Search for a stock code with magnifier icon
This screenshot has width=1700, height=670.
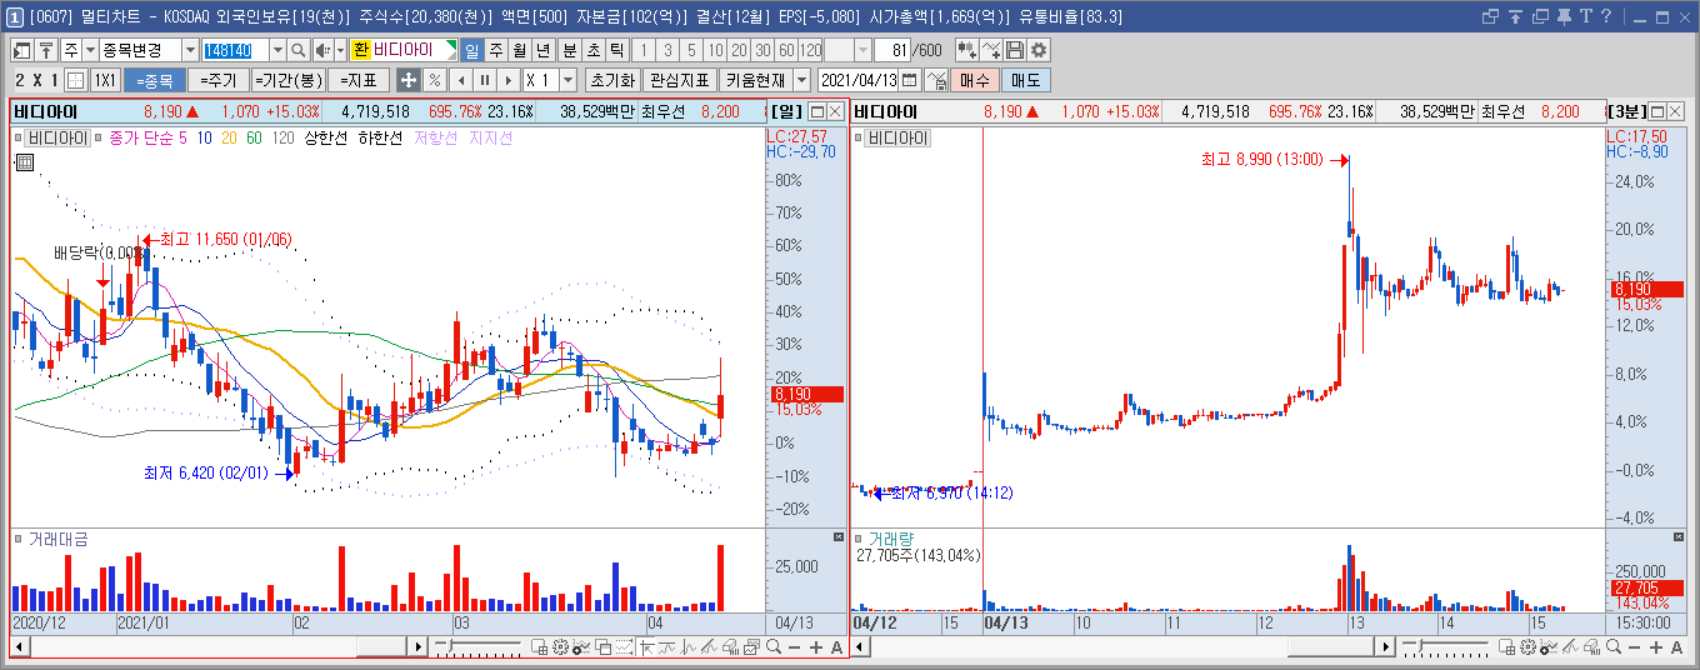(x=298, y=50)
